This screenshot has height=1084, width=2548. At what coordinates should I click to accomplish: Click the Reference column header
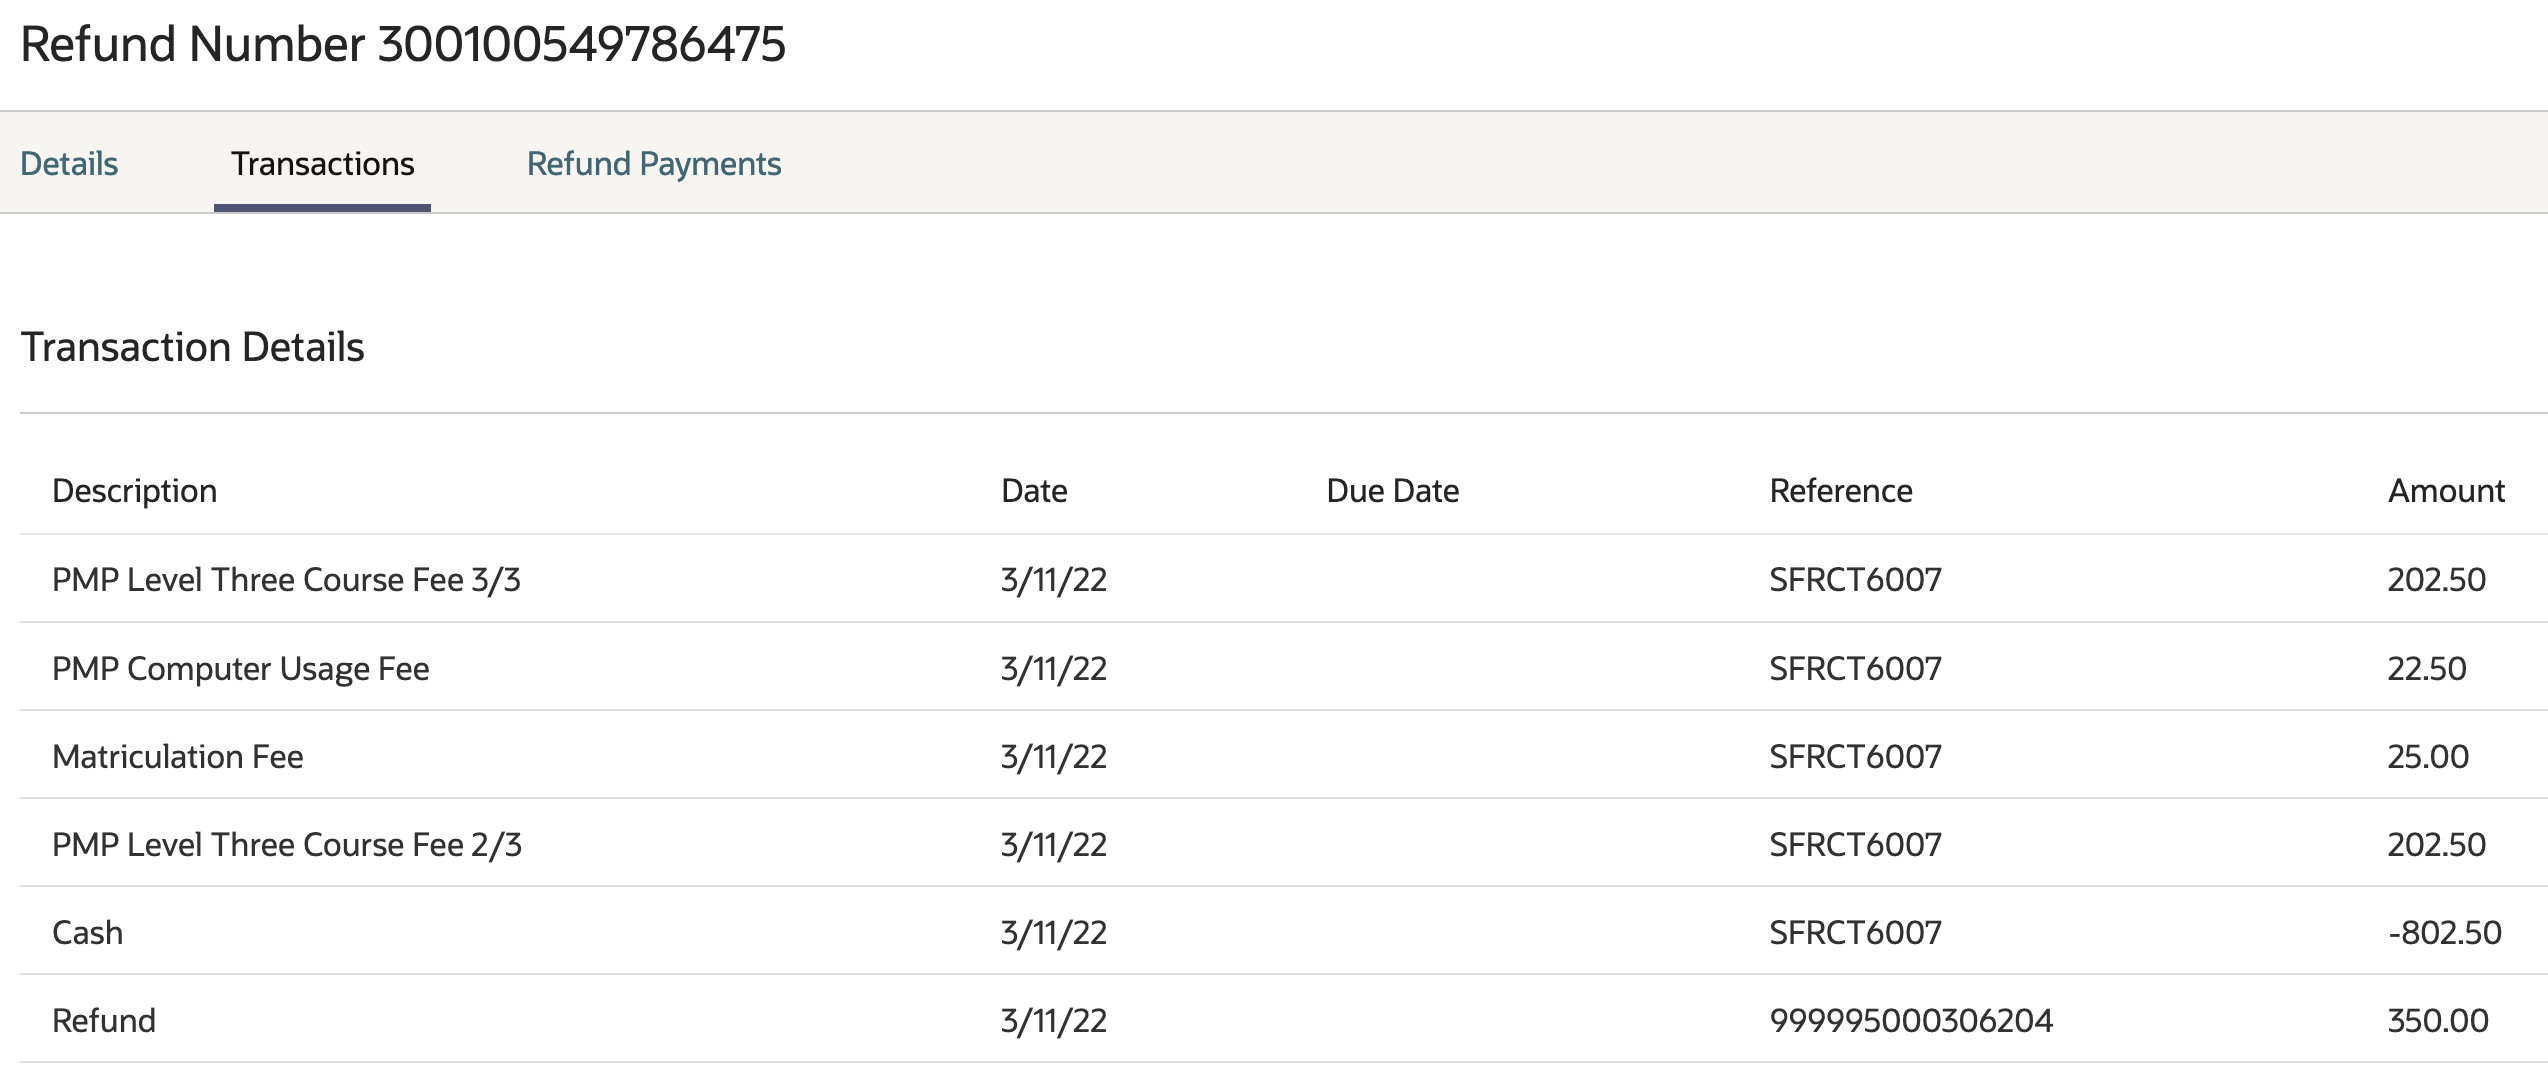coord(1840,491)
